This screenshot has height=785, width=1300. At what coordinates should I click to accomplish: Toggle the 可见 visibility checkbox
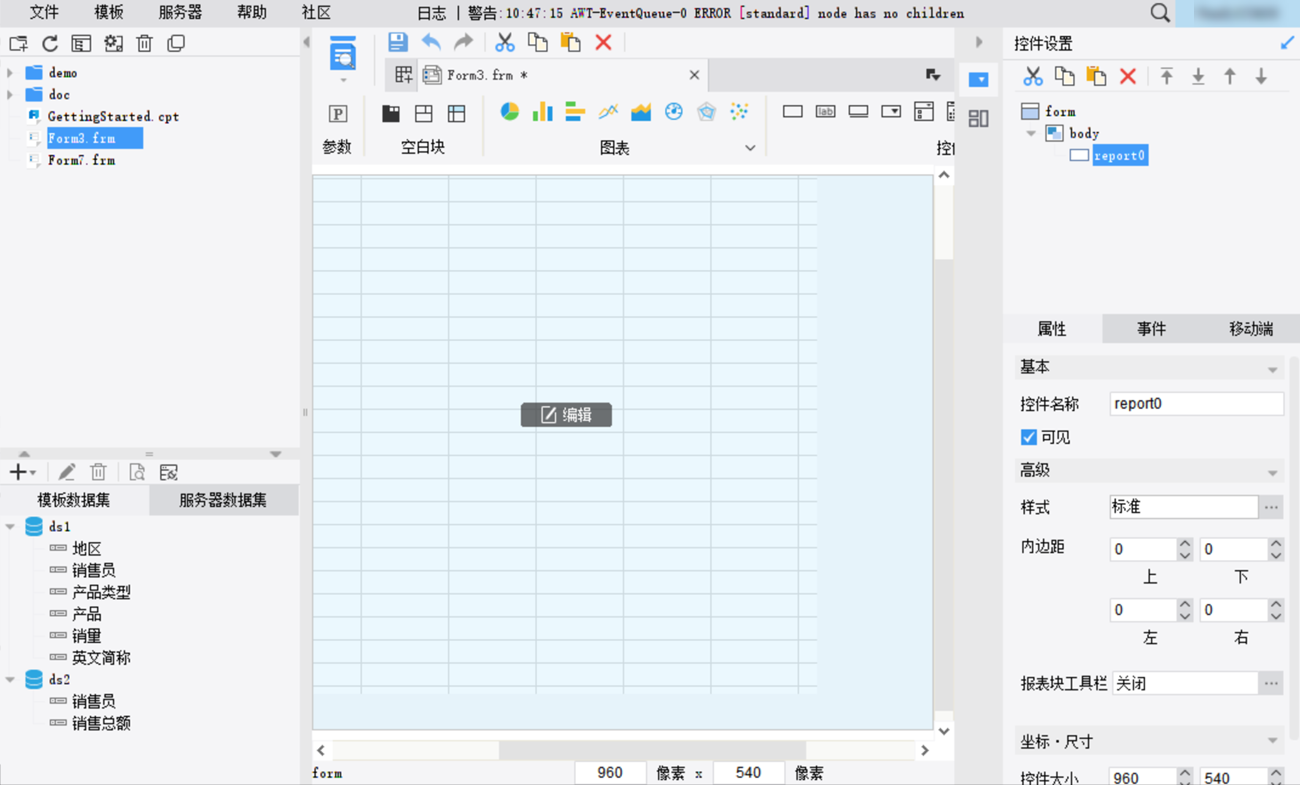point(1028,437)
